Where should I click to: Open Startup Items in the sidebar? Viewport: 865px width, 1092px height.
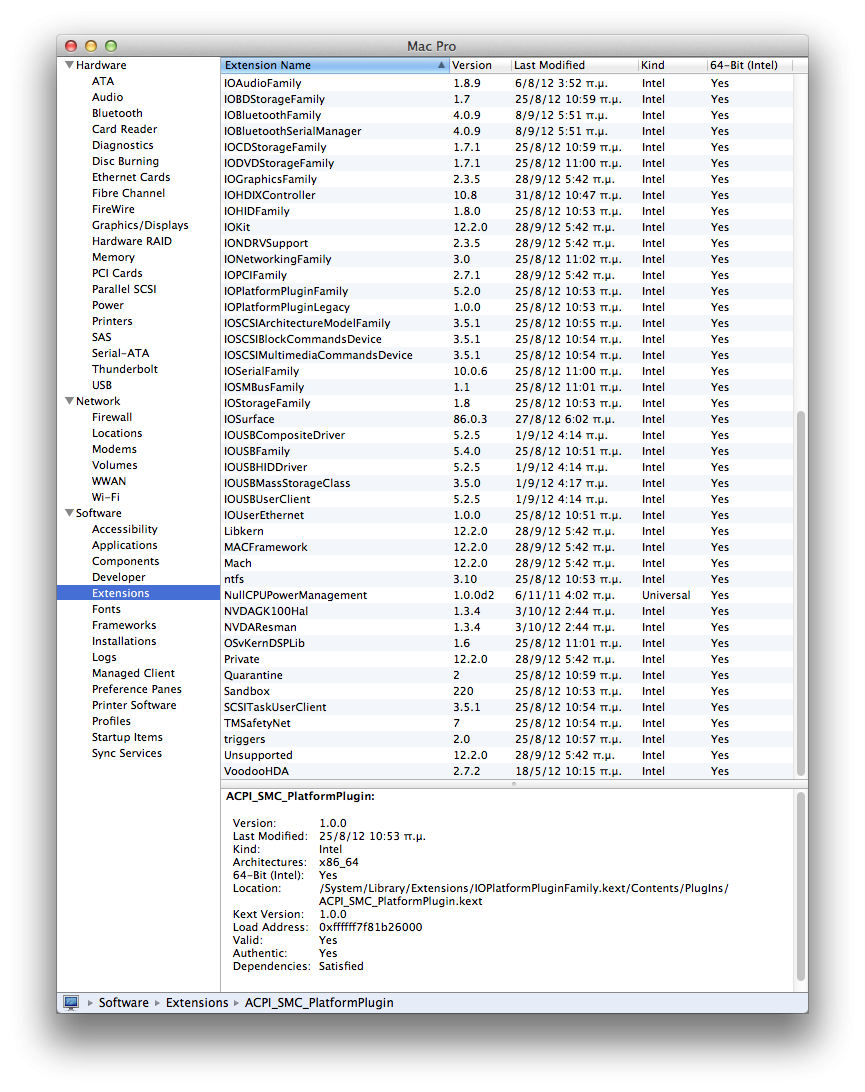pos(127,738)
